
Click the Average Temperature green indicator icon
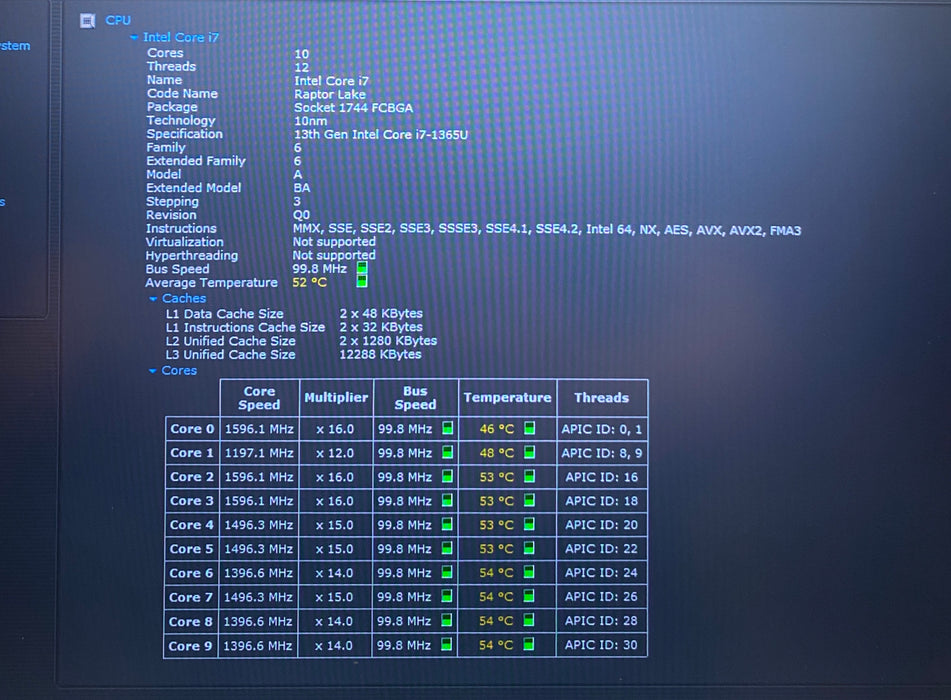[x=362, y=281]
